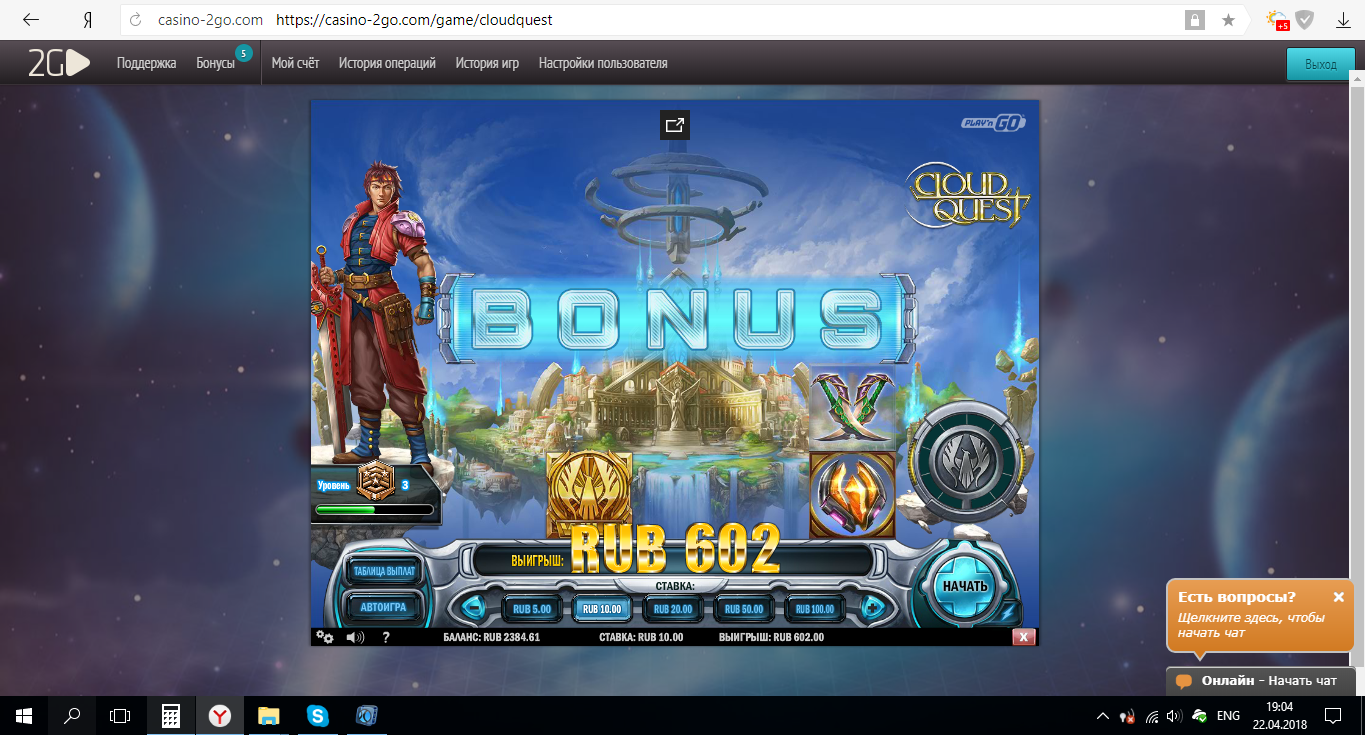Click the Yandex Я home icon
Screen dimensions: 1365x735
coord(85,20)
